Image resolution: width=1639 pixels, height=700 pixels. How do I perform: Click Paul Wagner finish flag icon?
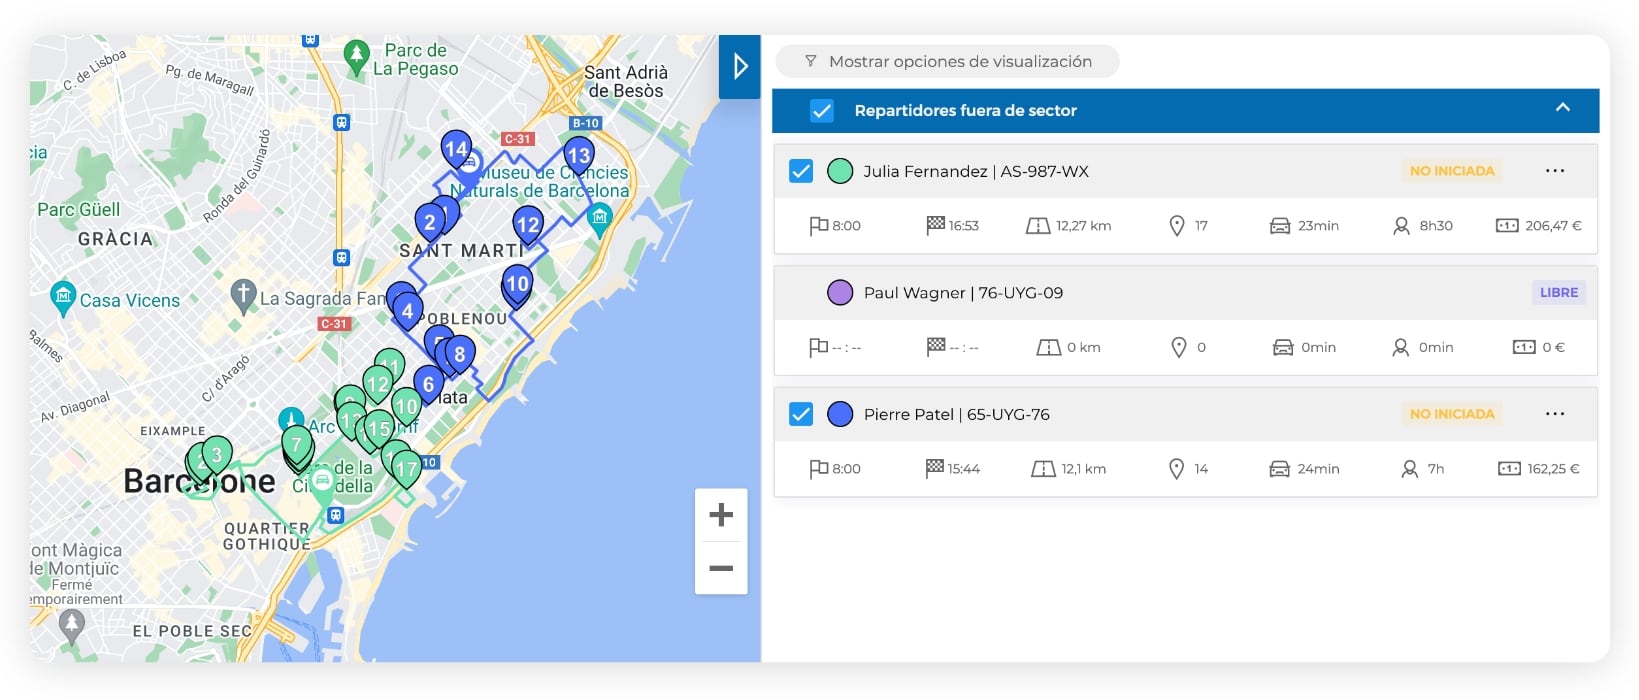coord(935,347)
